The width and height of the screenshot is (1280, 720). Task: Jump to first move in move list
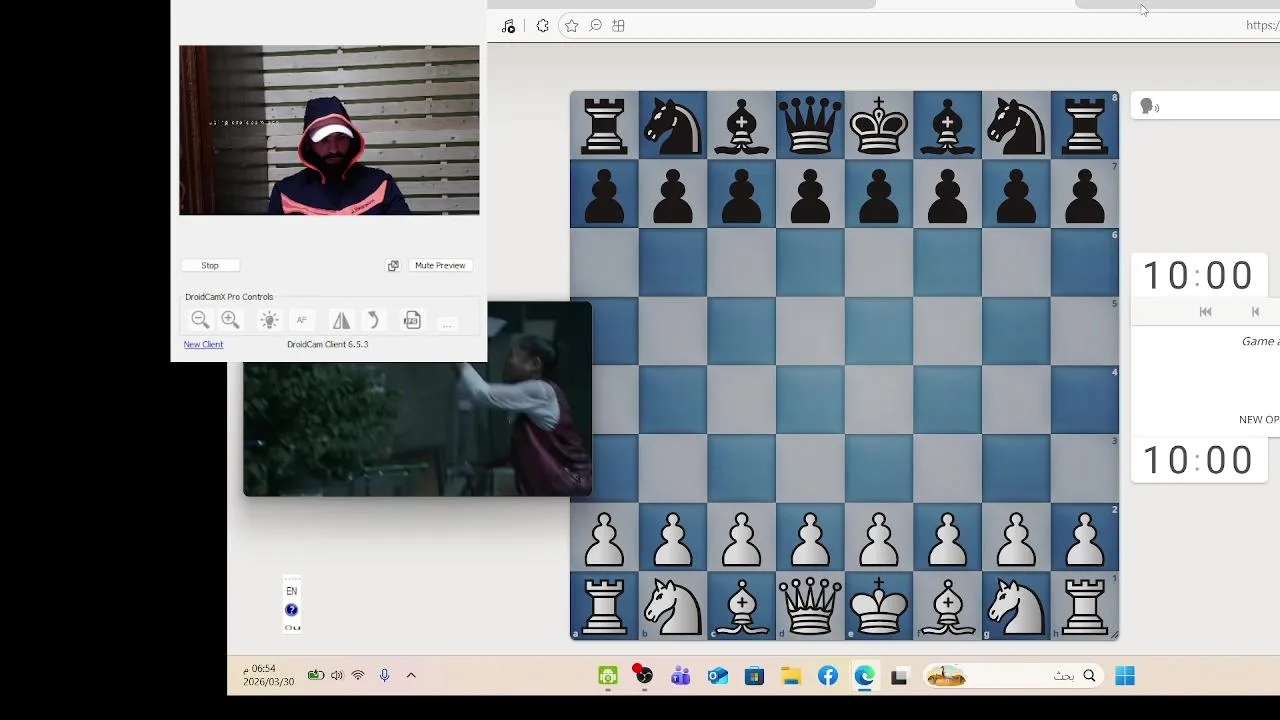(1205, 312)
